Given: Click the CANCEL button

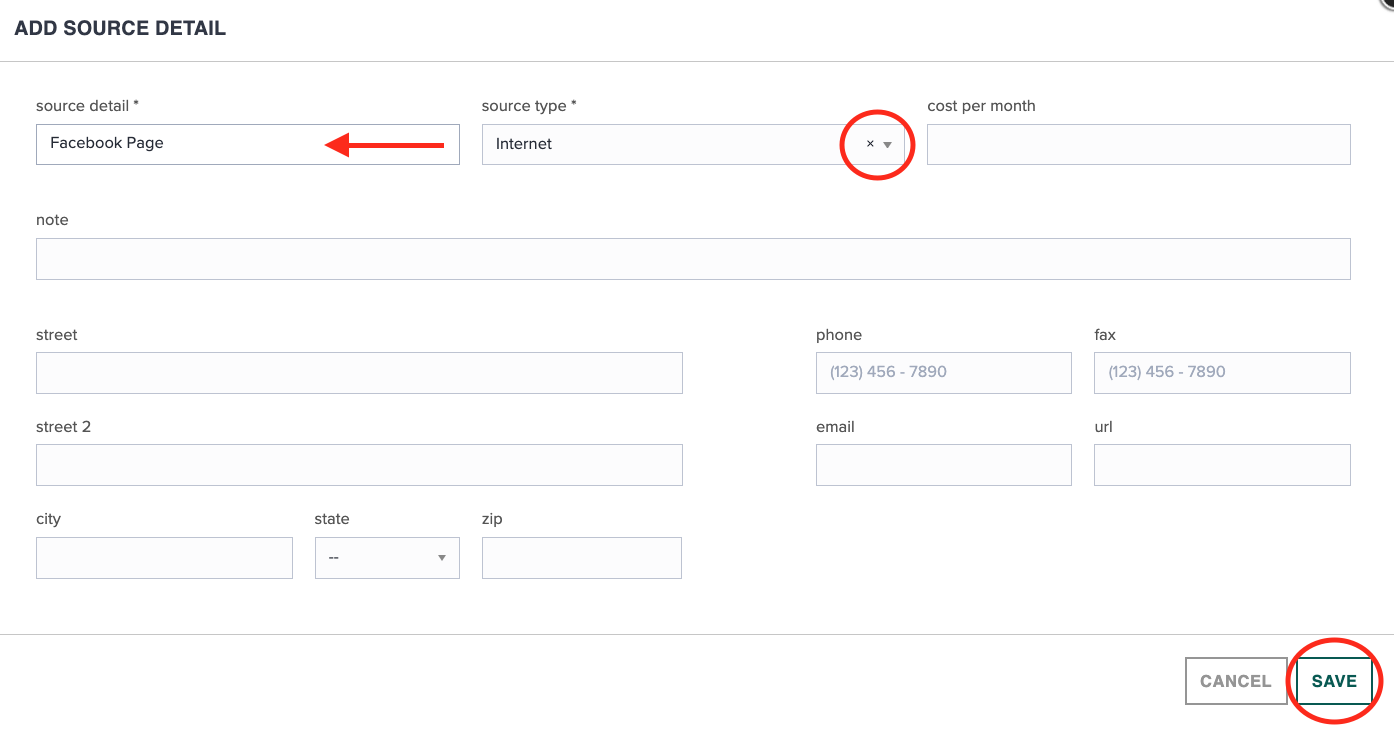Looking at the screenshot, I should (x=1236, y=680).
